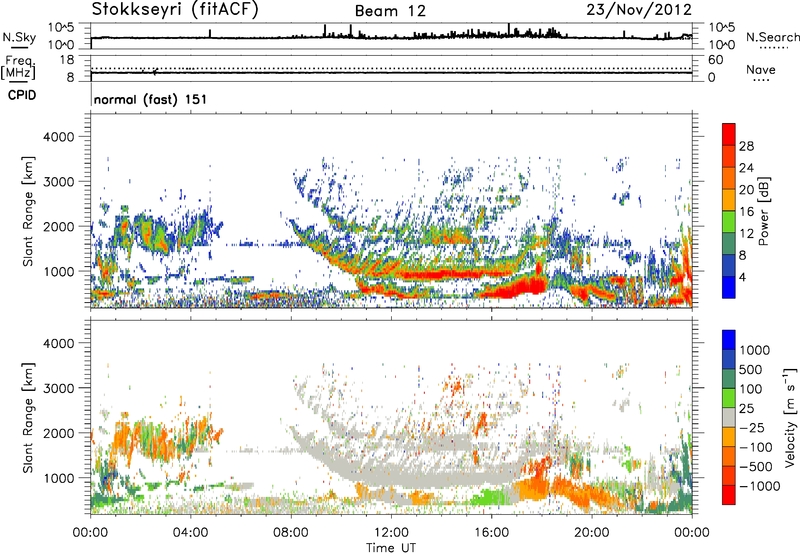800x554 pixels.
Task: Pick the grey segment of velocity colorbar
Action: coord(729,417)
